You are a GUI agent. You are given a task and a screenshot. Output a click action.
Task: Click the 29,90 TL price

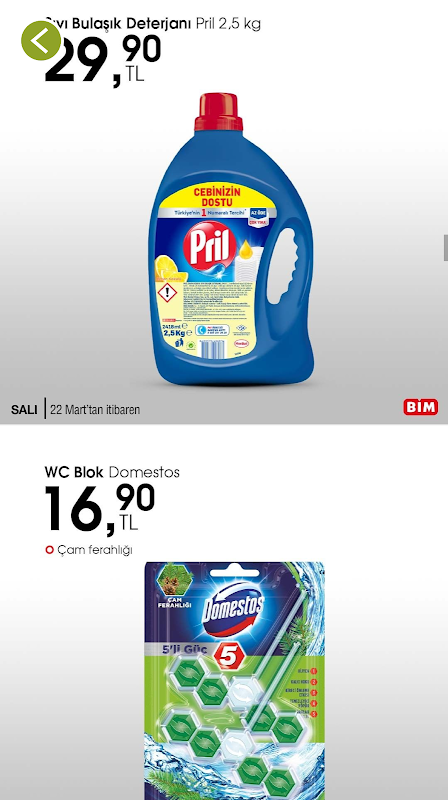[103, 59]
